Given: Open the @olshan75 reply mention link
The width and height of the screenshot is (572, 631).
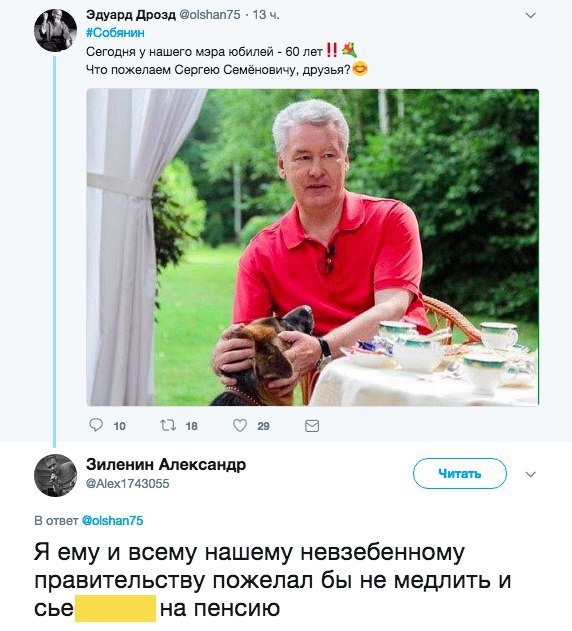Looking at the screenshot, I should [112, 521].
